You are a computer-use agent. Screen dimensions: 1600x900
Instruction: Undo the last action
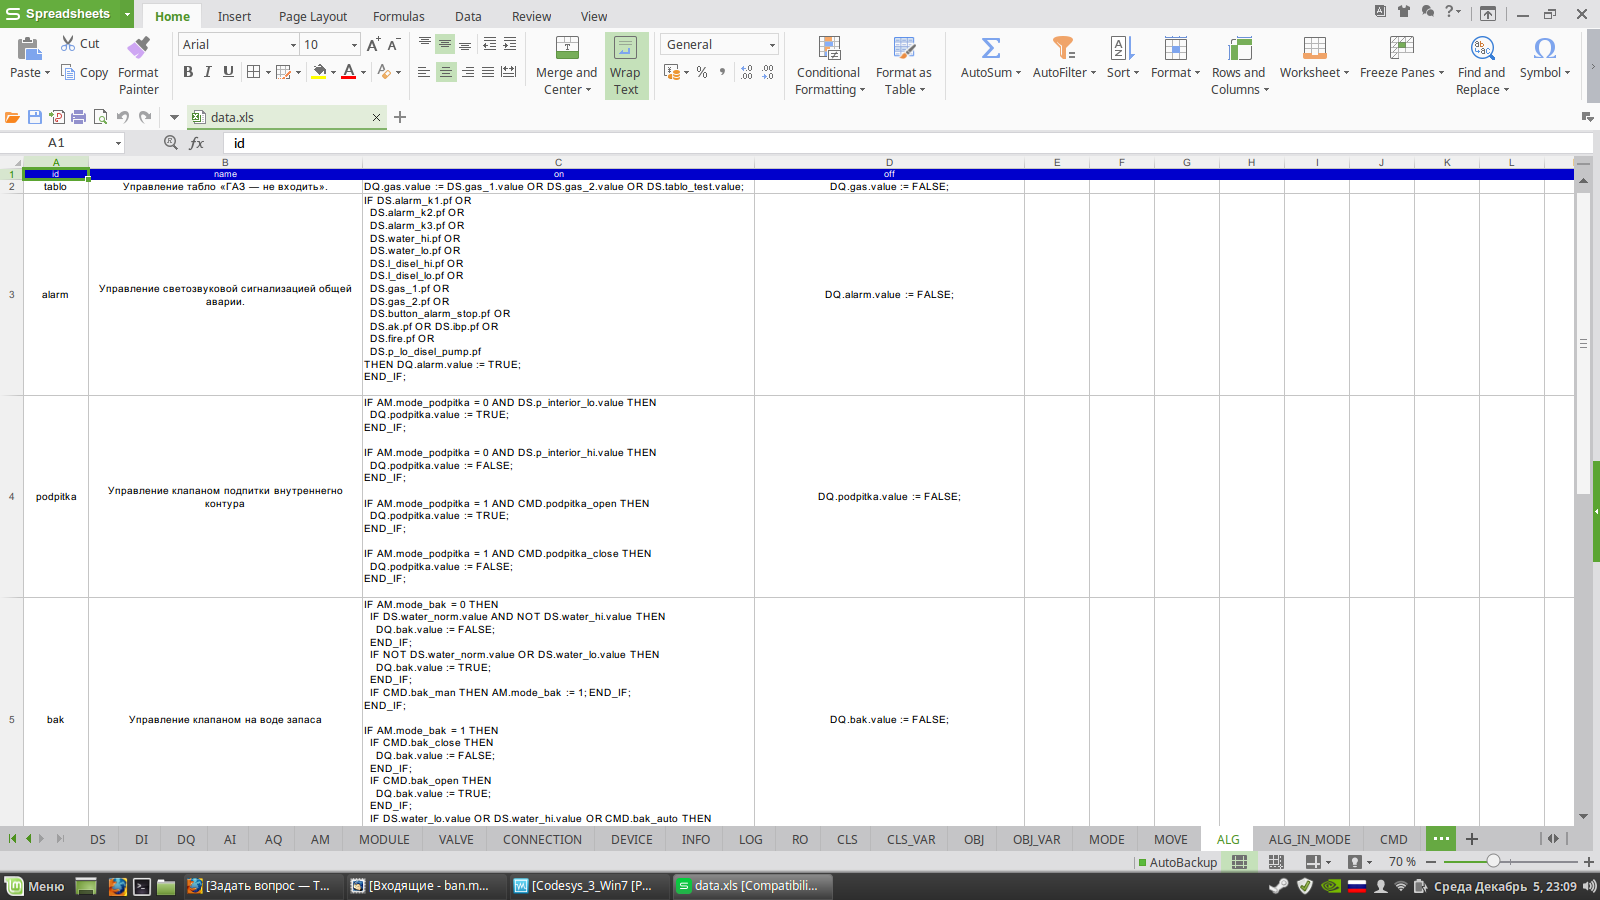pyautogui.click(x=123, y=117)
